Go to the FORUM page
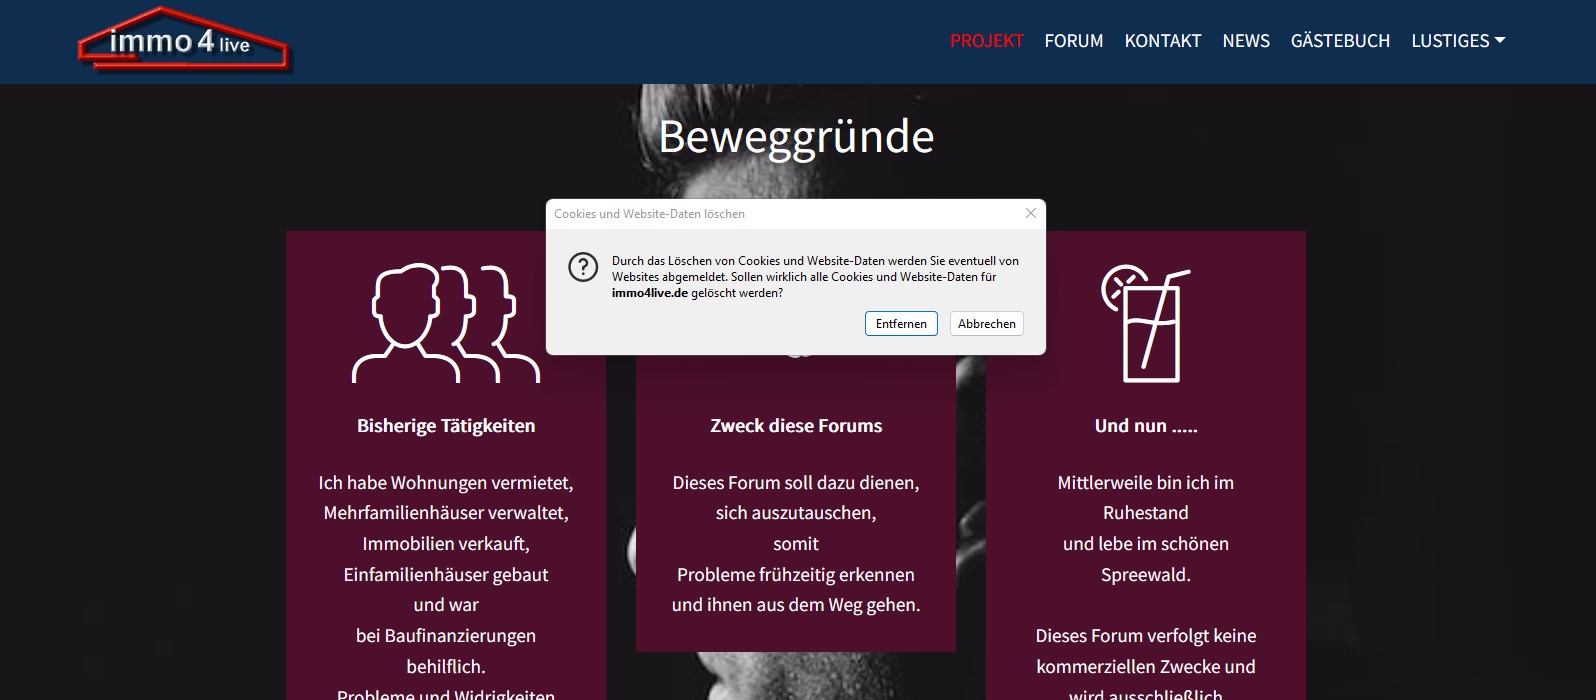Screen dimensions: 1596x700 [1074, 41]
